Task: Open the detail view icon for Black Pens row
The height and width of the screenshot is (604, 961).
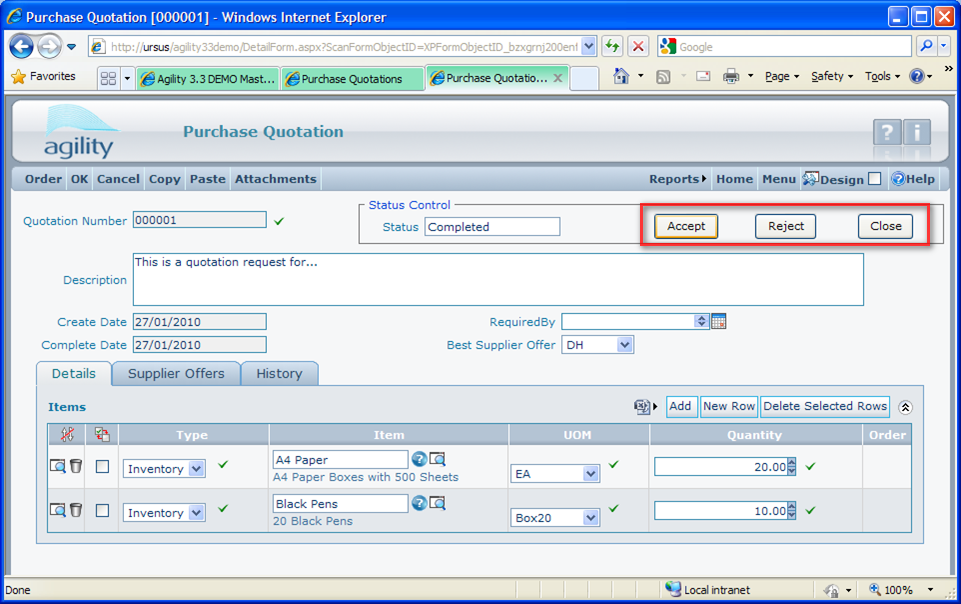Action: tap(58, 510)
